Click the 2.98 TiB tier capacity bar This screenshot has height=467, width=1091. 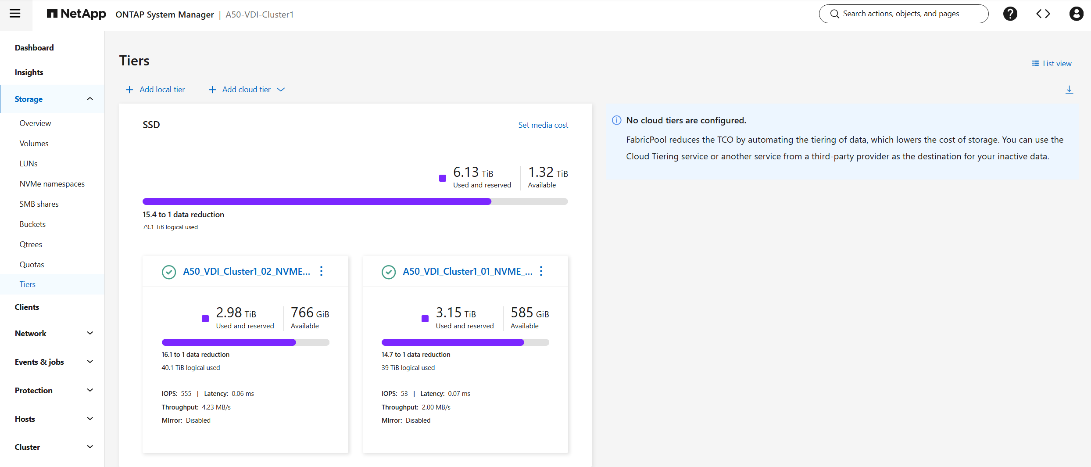coord(246,342)
